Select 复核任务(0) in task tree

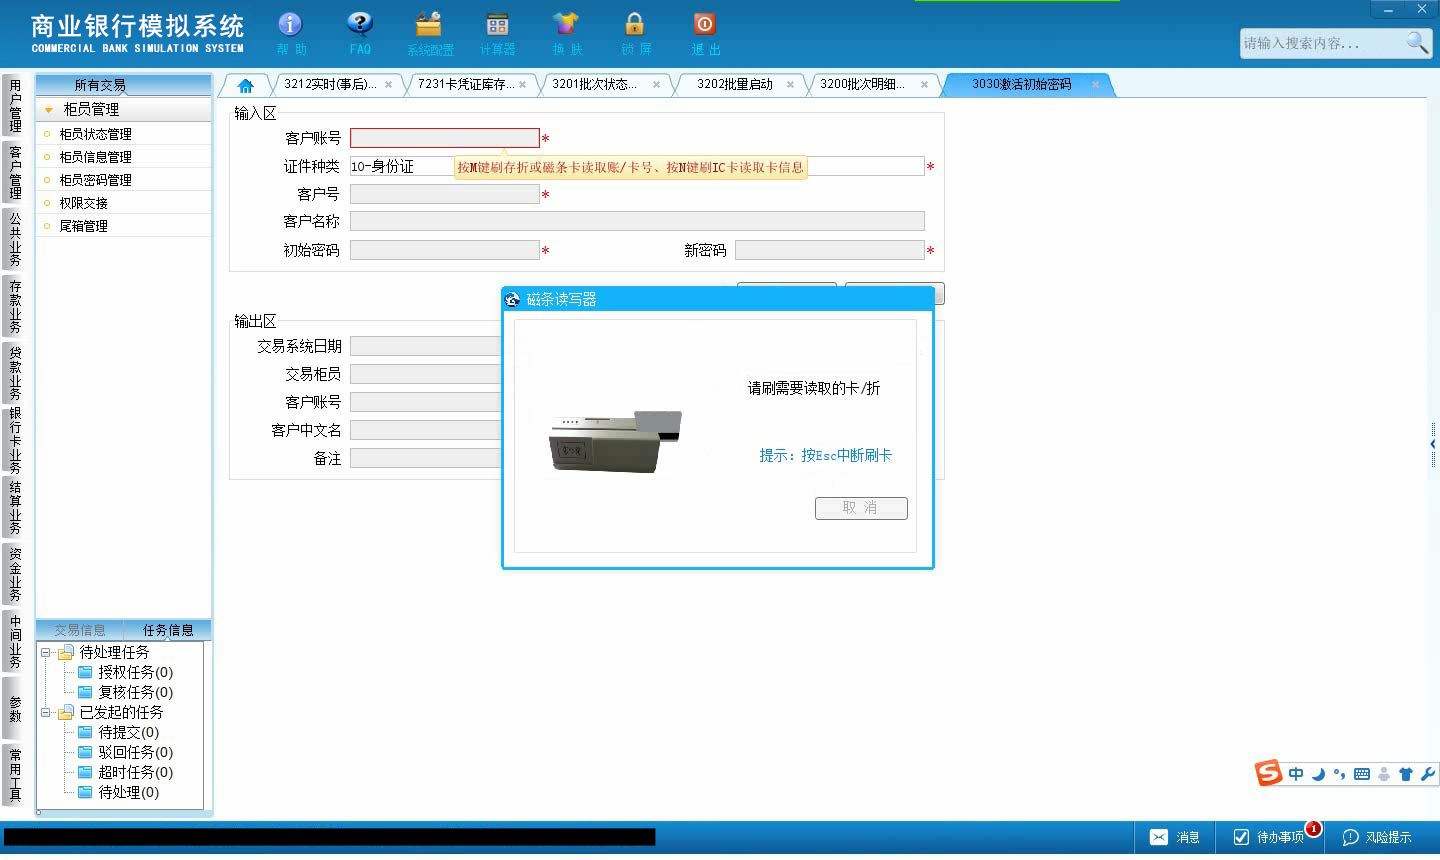[x=135, y=692]
